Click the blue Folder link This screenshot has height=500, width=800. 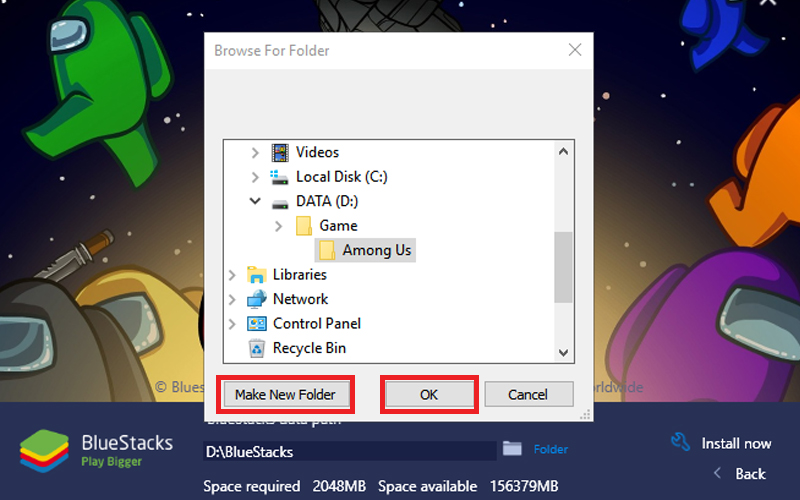pyautogui.click(x=551, y=449)
